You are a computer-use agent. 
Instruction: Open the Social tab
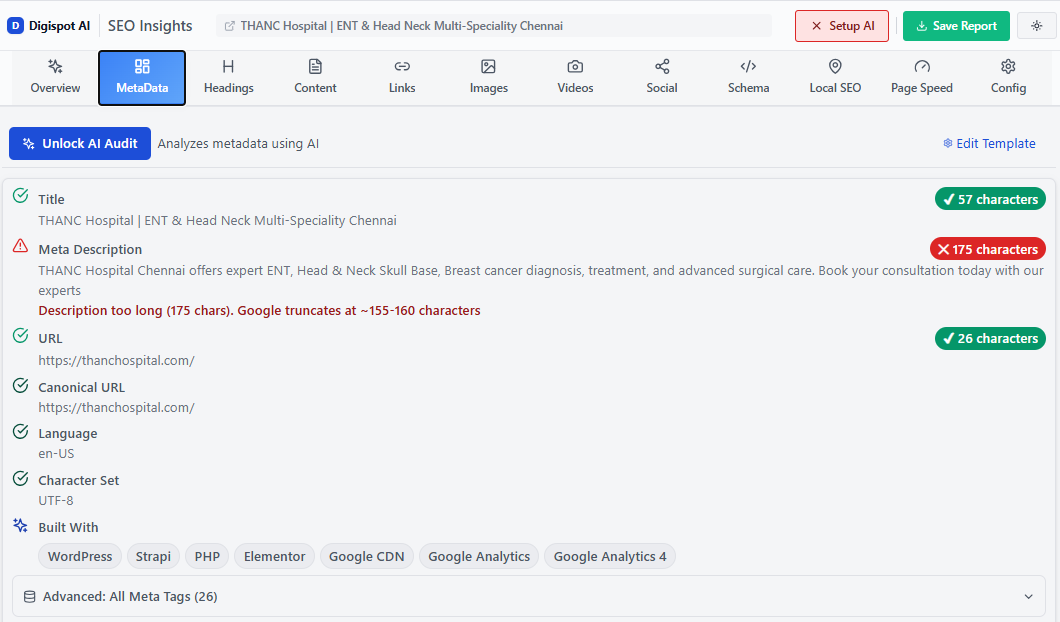point(662,78)
